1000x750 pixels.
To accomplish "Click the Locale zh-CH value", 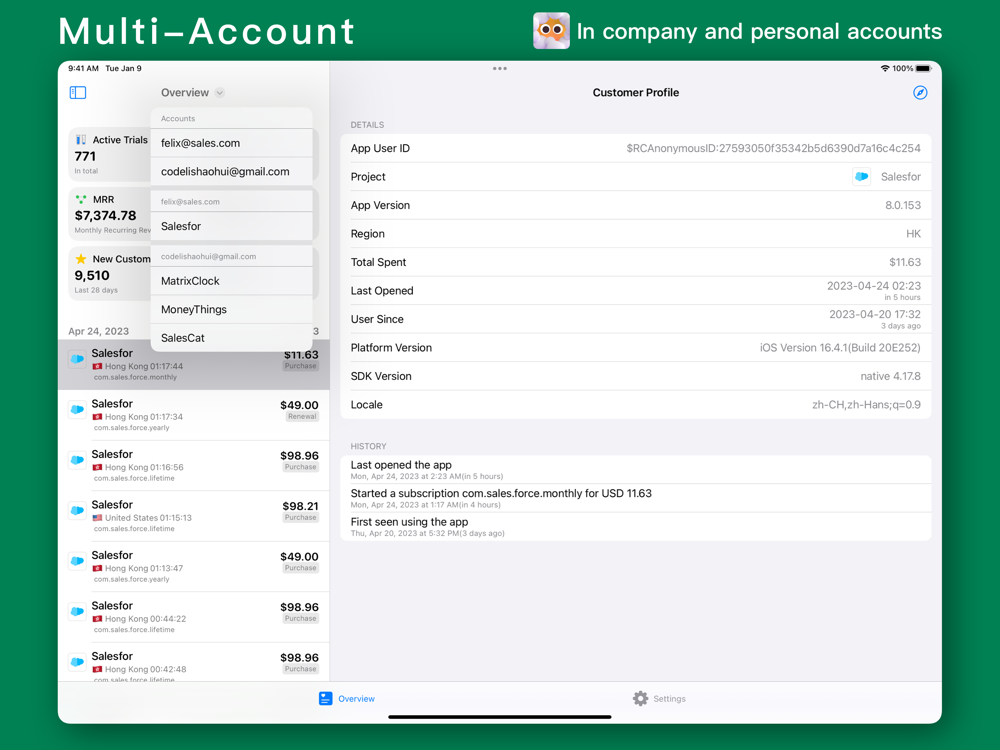I will pos(866,404).
